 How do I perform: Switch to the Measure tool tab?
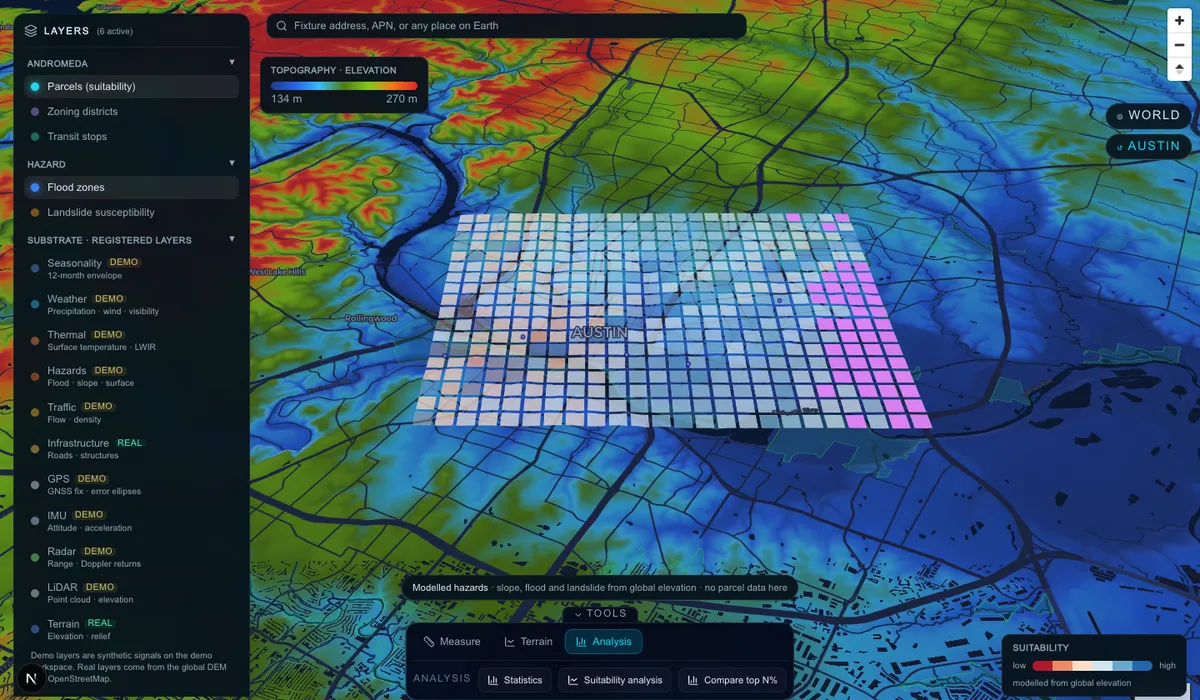[452, 642]
